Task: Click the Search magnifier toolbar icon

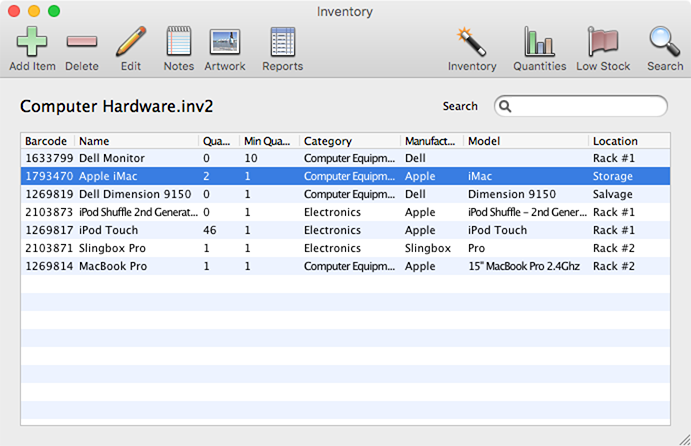Action: [x=665, y=41]
